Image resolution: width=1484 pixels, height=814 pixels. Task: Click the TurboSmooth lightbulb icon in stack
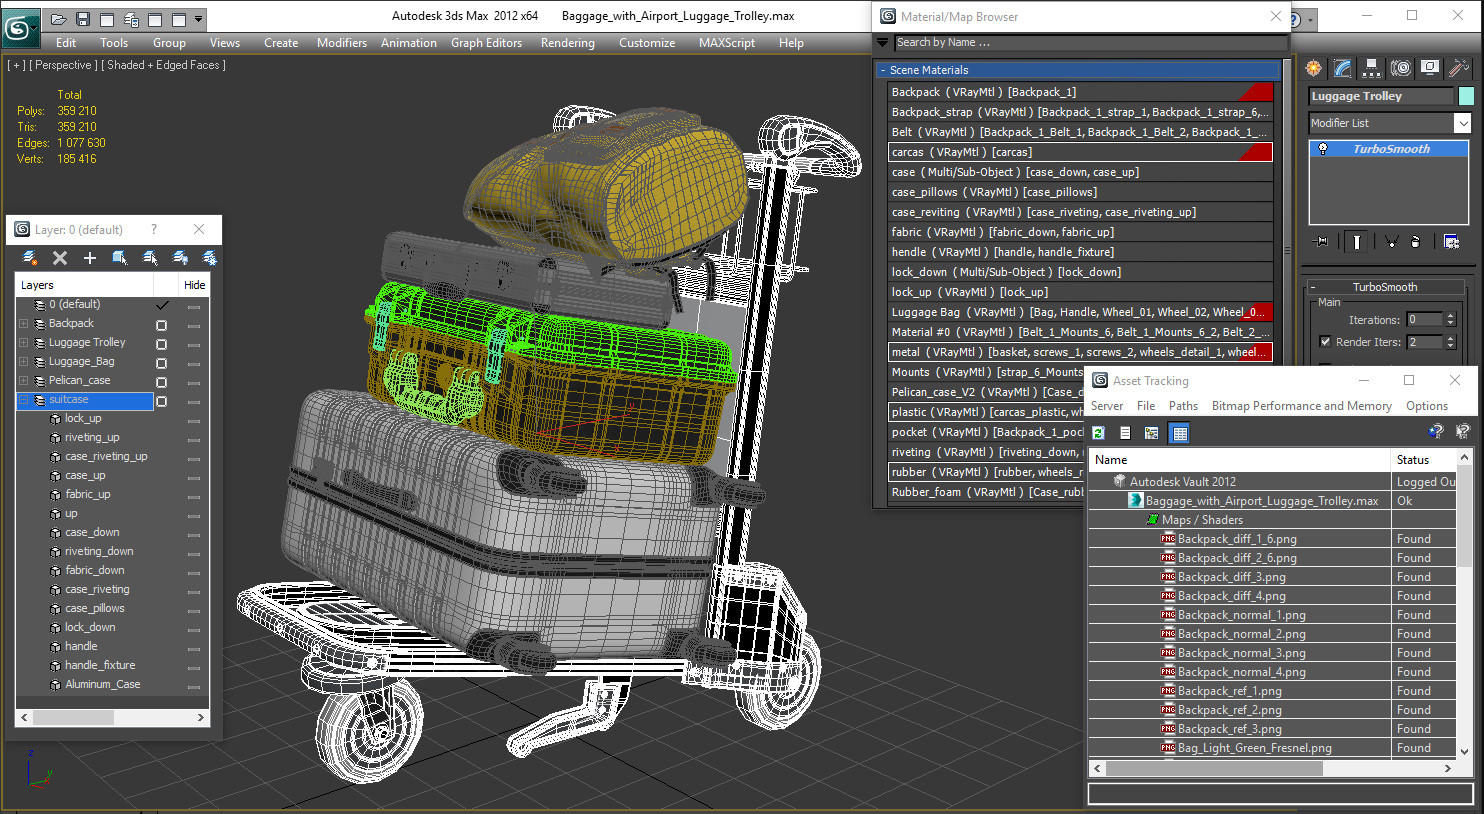(1323, 149)
